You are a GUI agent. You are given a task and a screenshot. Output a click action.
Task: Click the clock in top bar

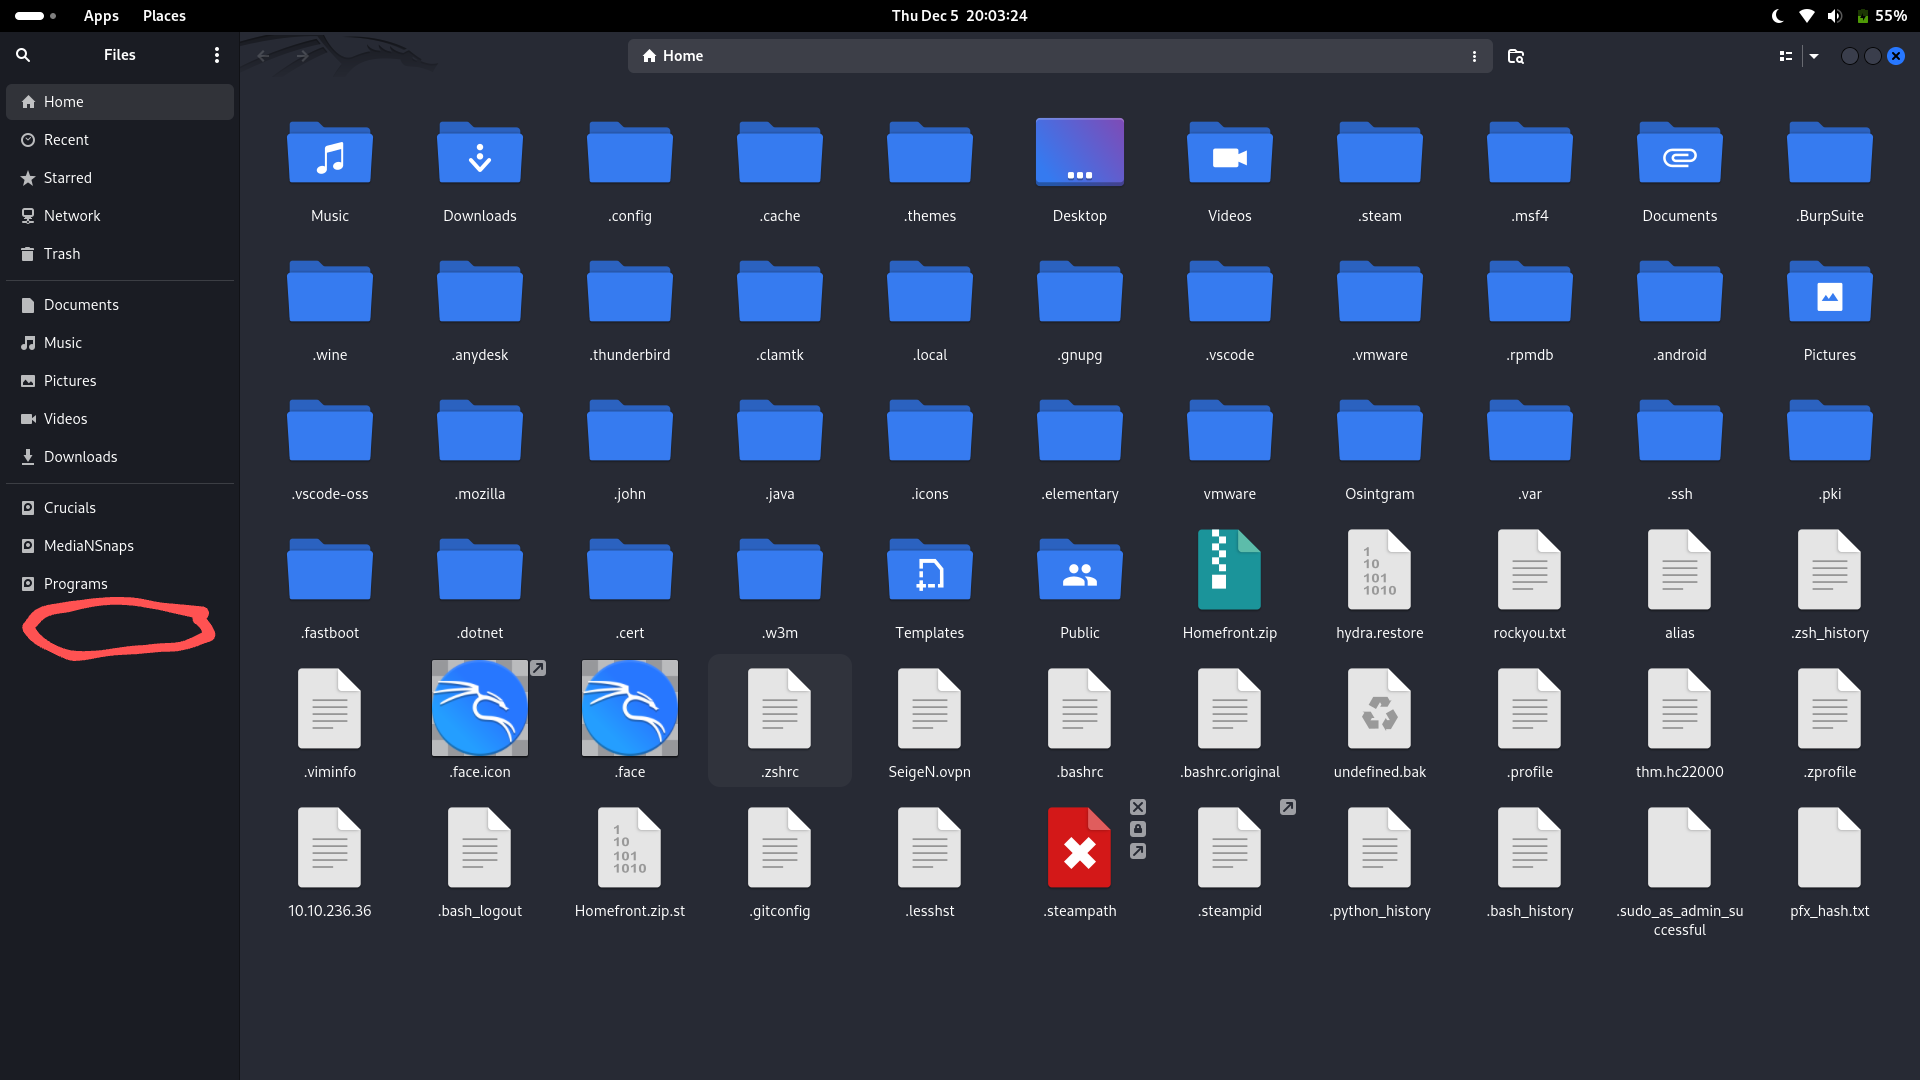(x=959, y=15)
